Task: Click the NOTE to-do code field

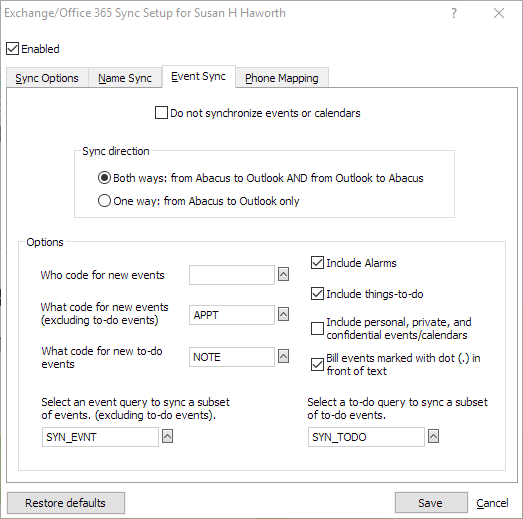Action: coord(232,357)
